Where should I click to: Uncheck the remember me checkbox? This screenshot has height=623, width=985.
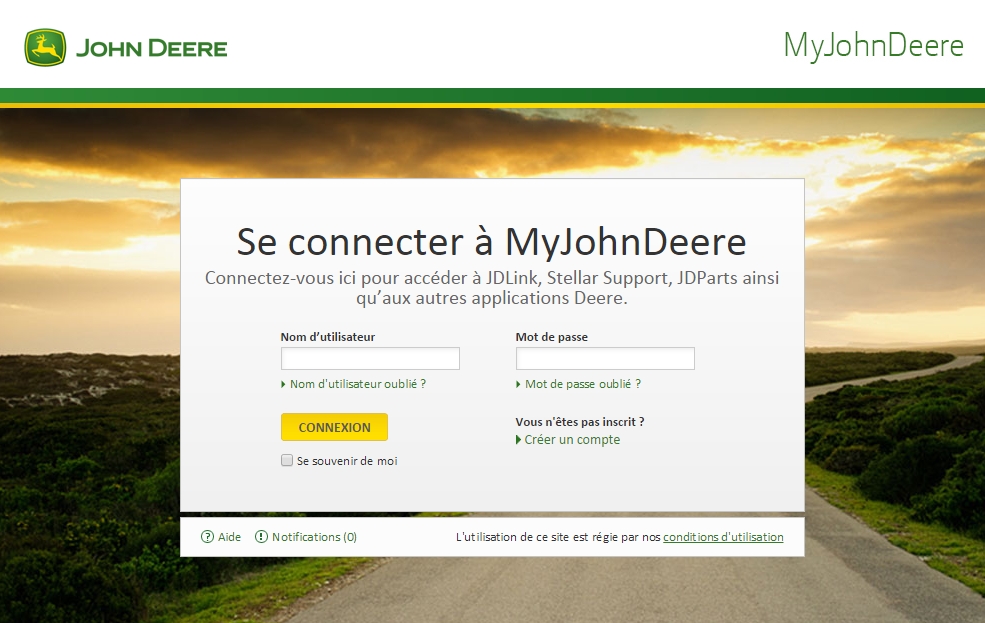pos(286,460)
